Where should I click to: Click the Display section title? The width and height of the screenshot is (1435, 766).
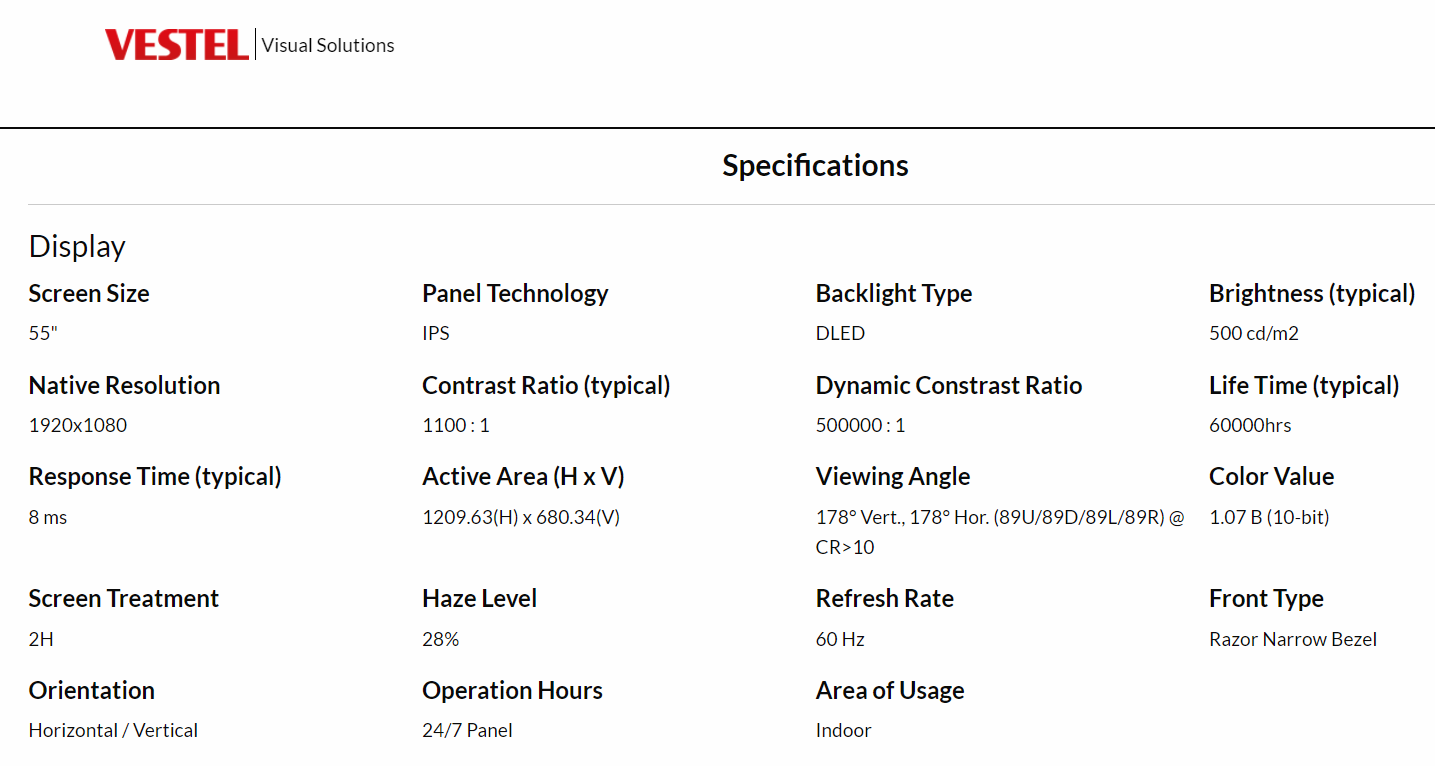click(77, 246)
